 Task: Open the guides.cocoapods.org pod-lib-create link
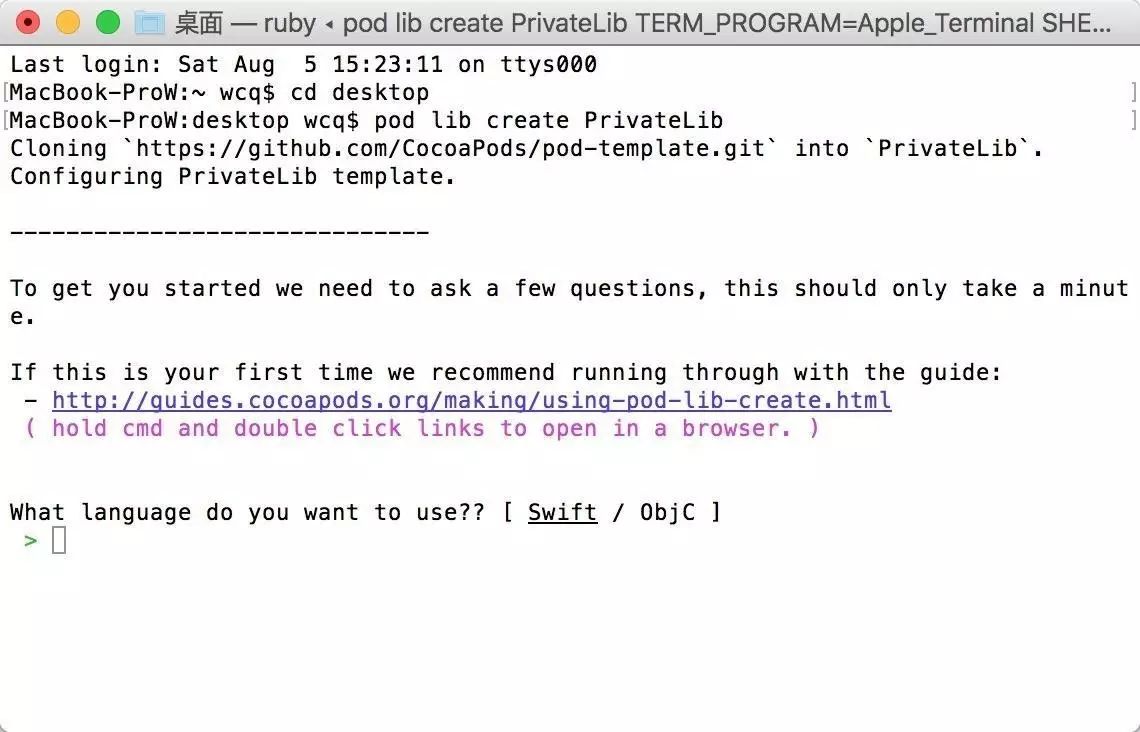coord(471,401)
